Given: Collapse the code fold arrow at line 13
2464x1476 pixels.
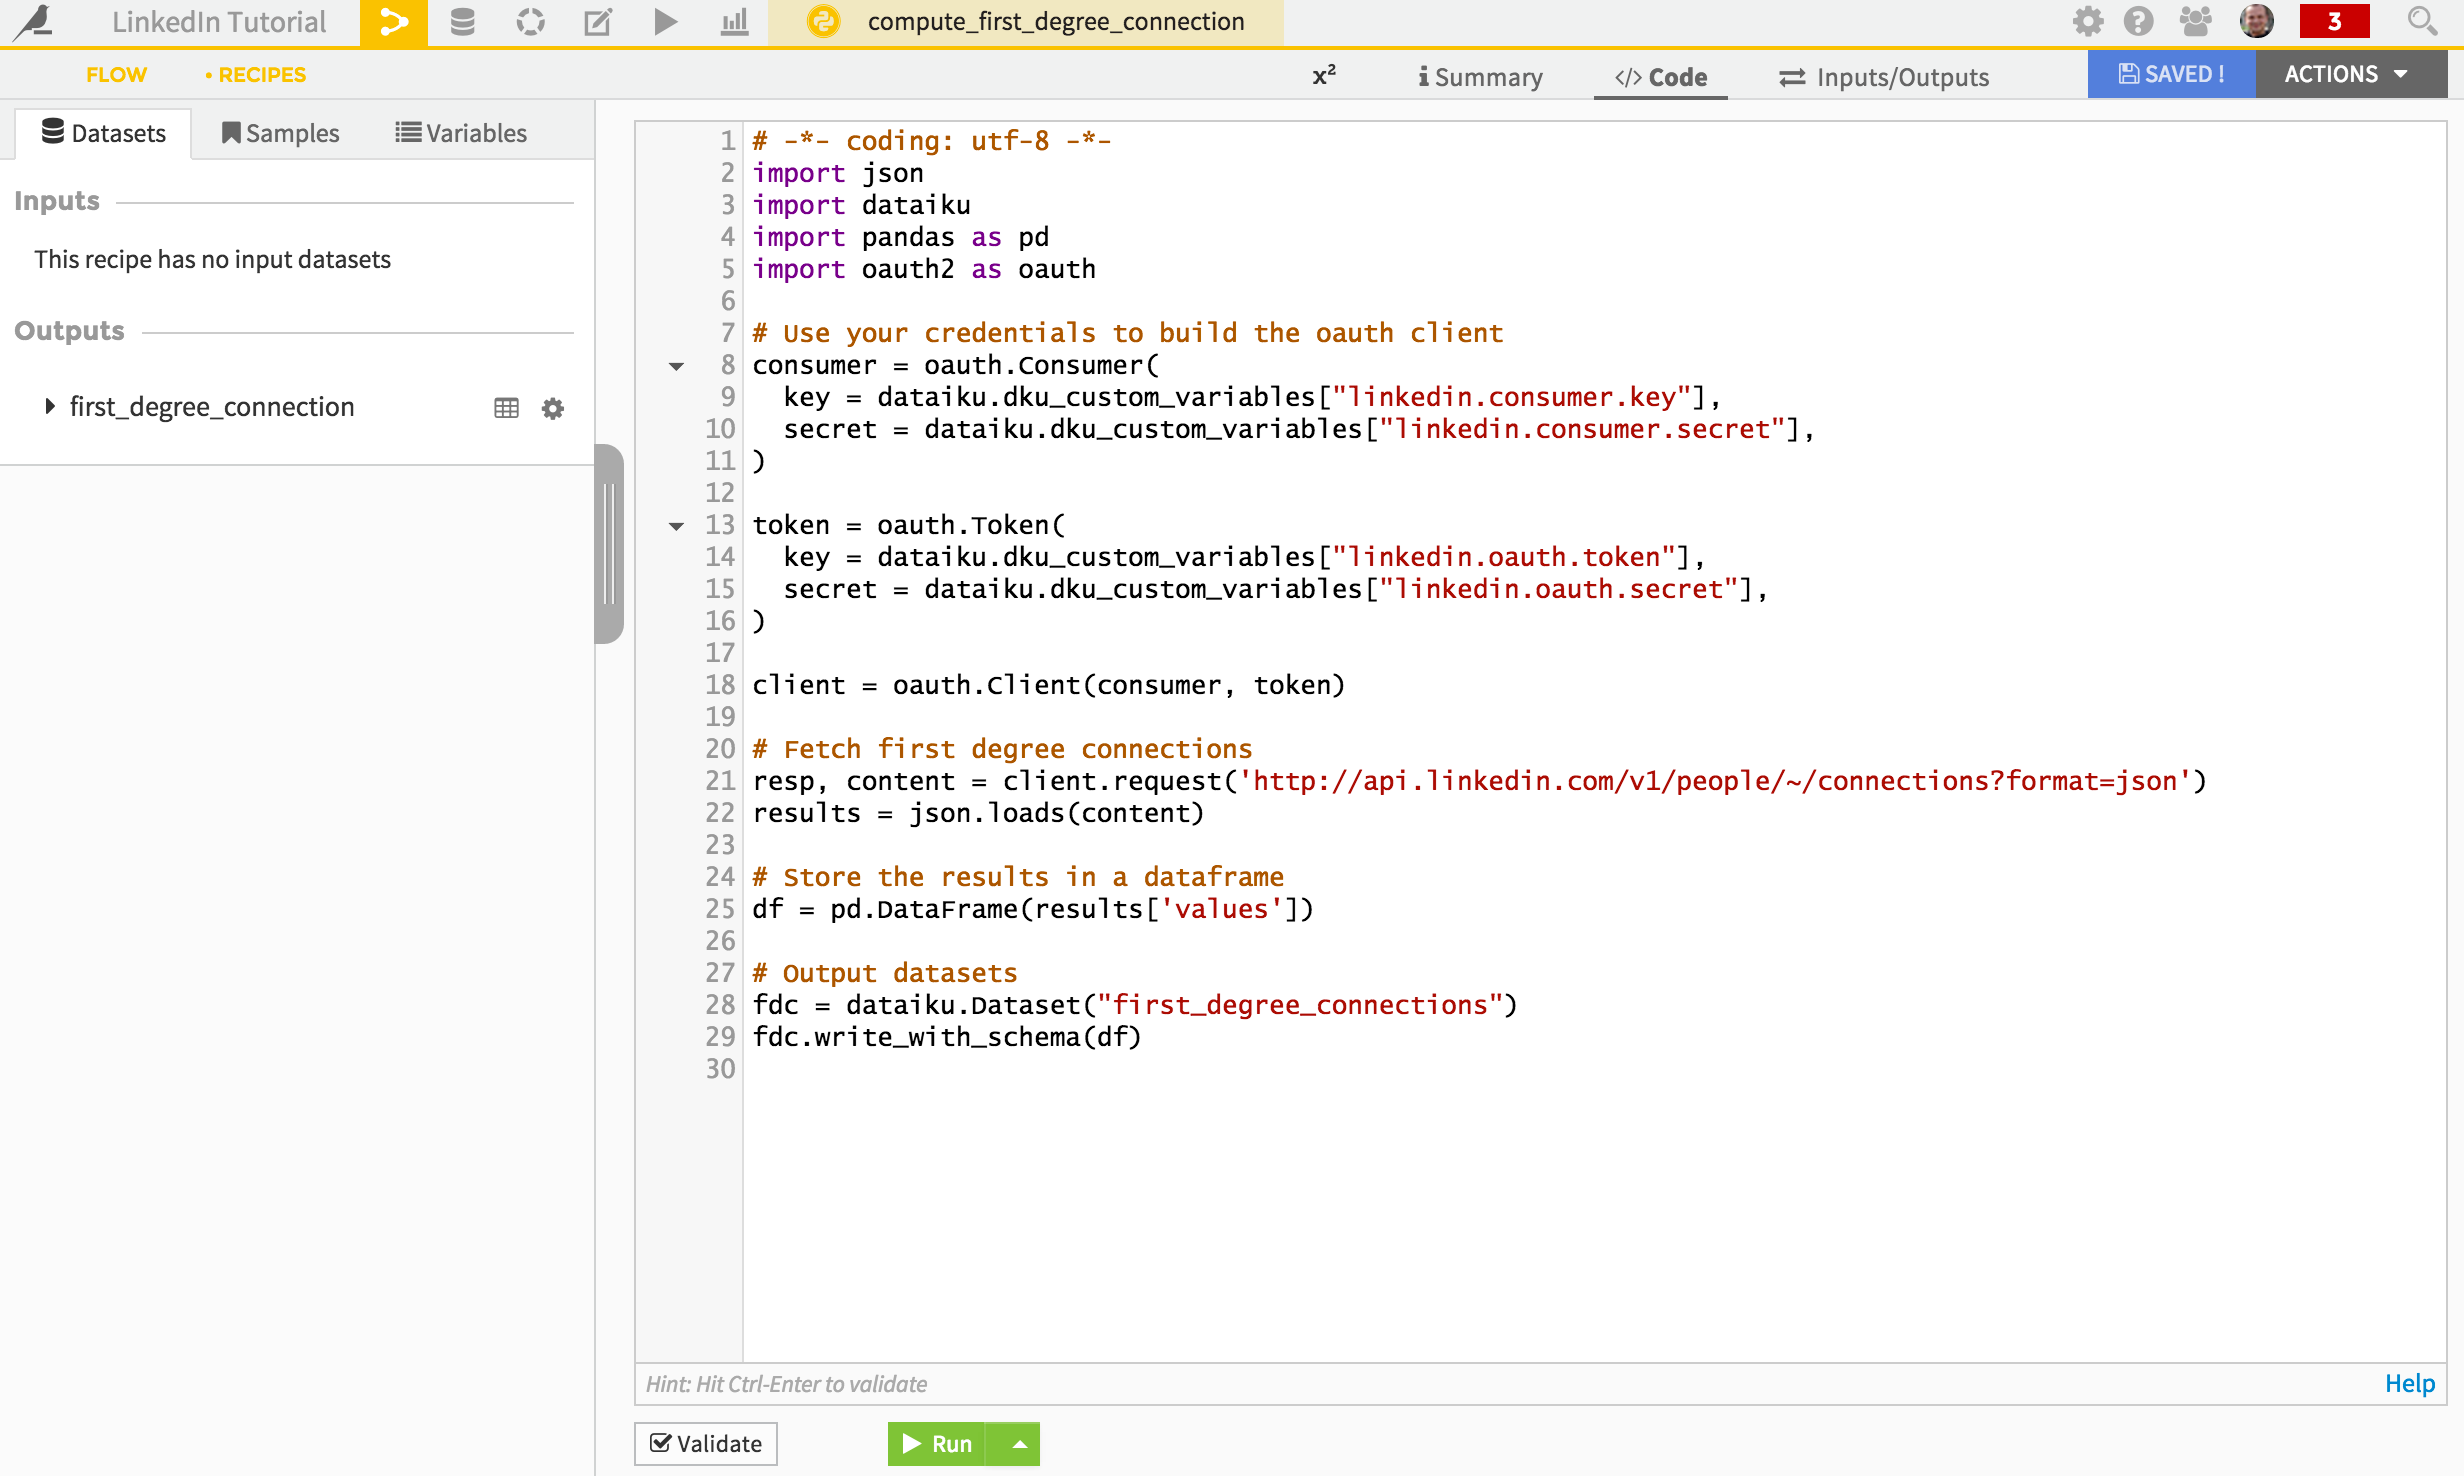Looking at the screenshot, I should coord(677,526).
